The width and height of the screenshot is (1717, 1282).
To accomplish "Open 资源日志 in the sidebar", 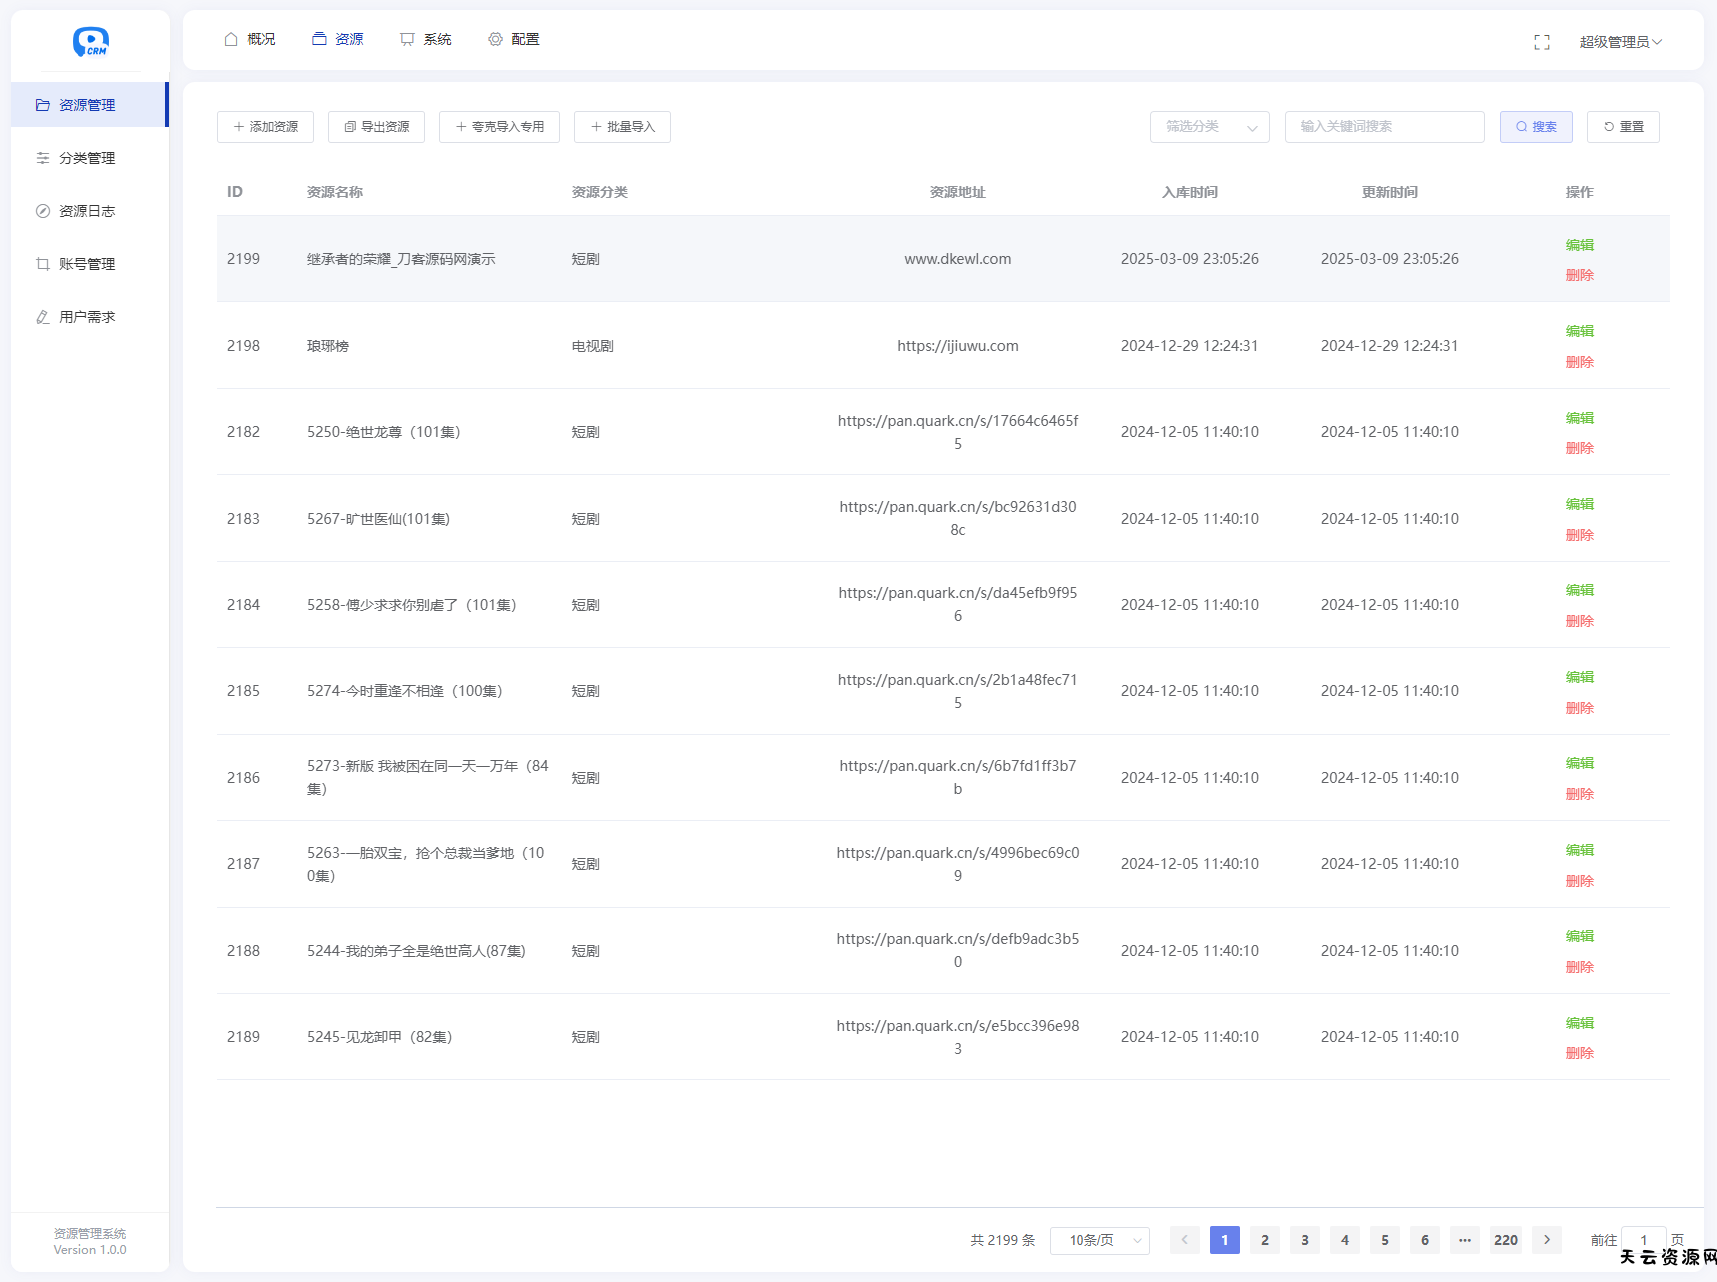I will point(87,211).
